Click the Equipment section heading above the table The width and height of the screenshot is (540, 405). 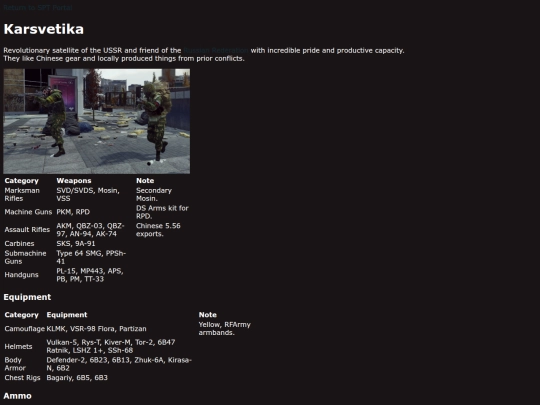pyautogui.click(x=27, y=297)
